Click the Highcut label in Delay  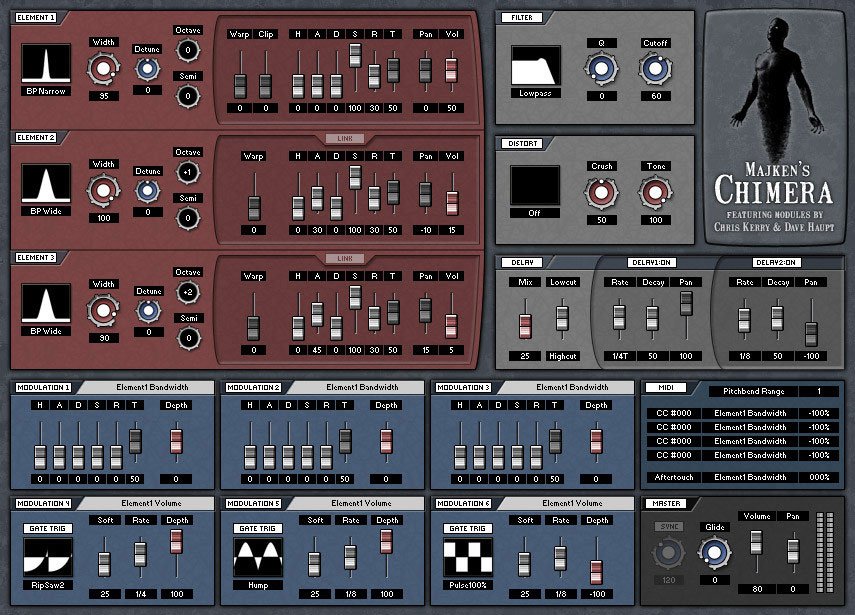(x=563, y=356)
